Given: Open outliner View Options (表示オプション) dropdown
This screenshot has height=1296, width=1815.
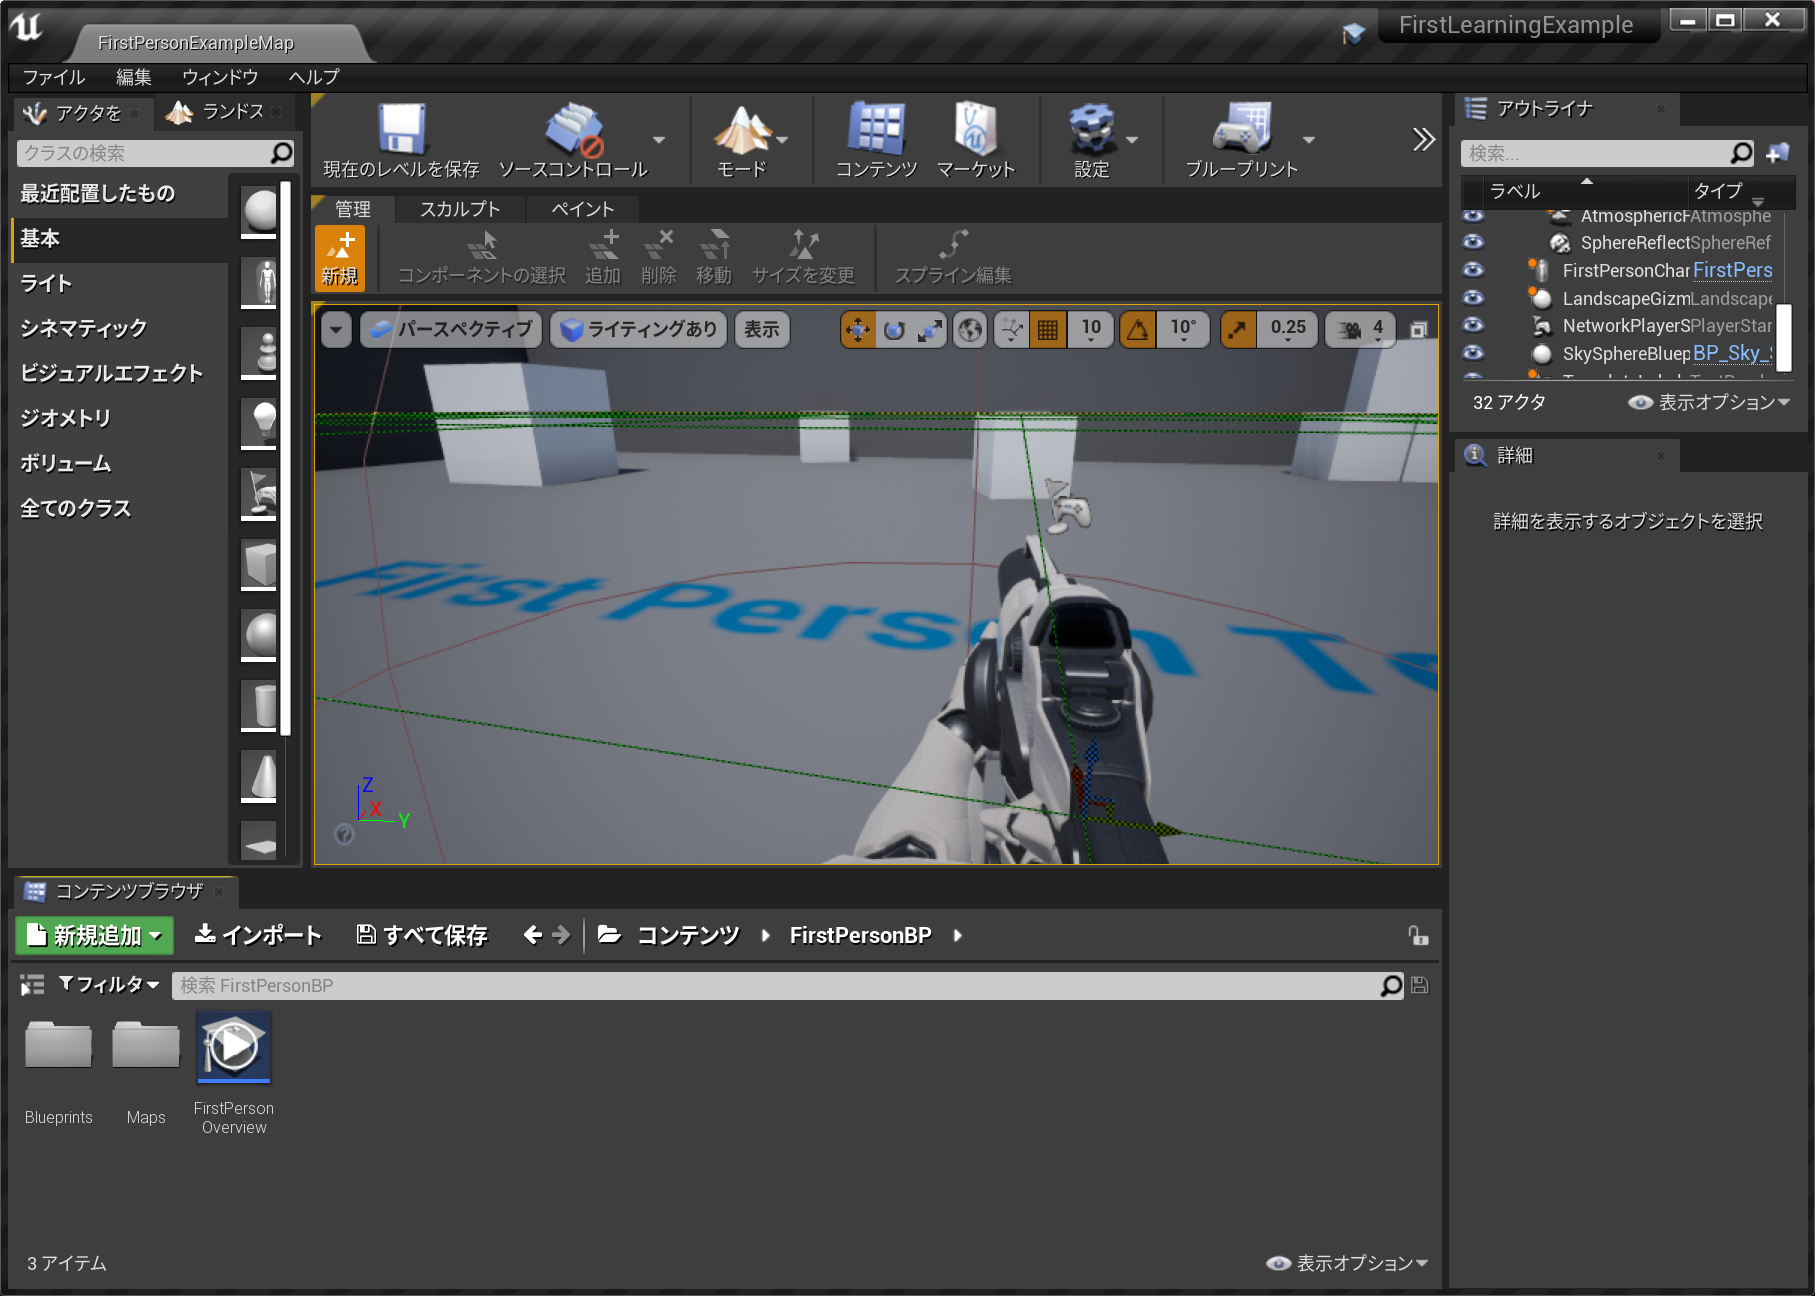Looking at the screenshot, I should tap(1709, 402).
